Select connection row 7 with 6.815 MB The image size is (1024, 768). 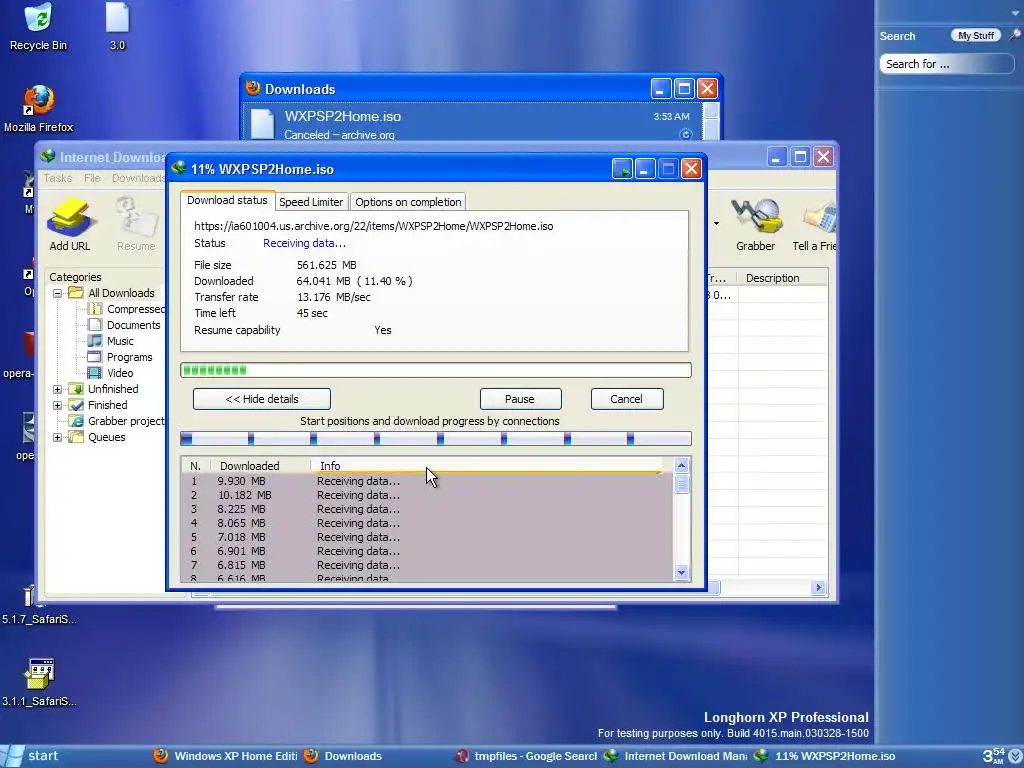[x=428, y=566]
